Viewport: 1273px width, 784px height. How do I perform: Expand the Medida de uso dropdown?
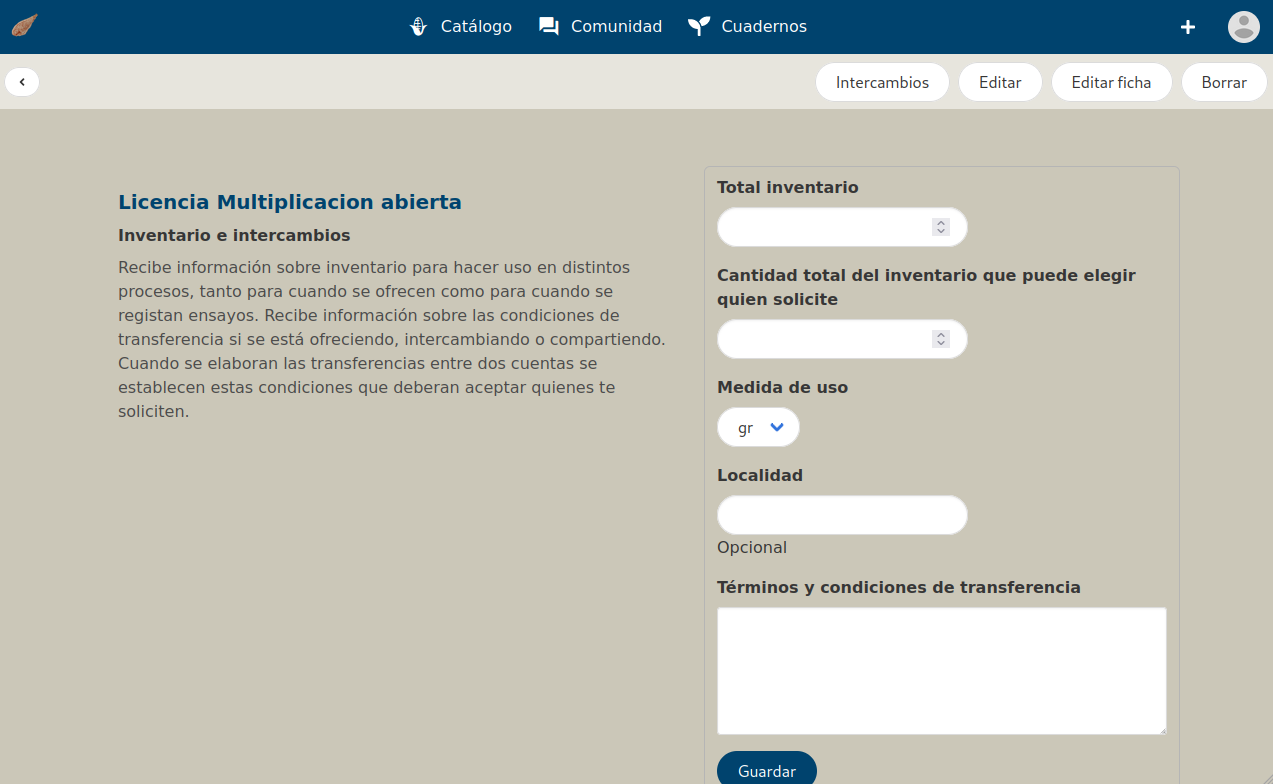point(758,428)
